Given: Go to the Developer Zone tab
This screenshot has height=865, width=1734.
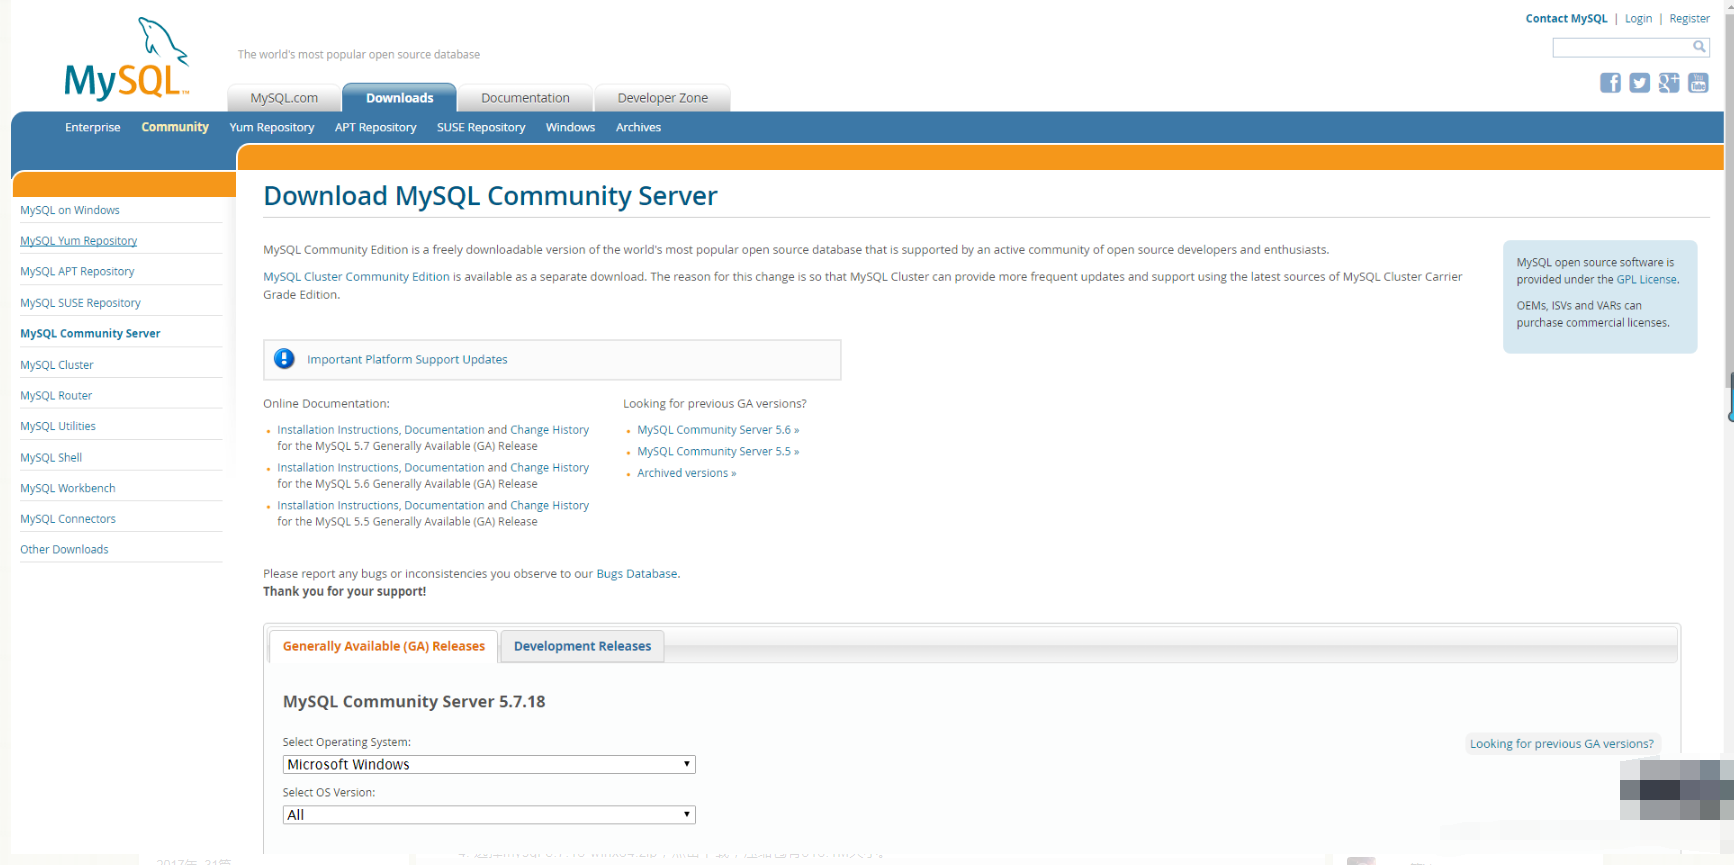Looking at the screenshot, I should point(662,98).
